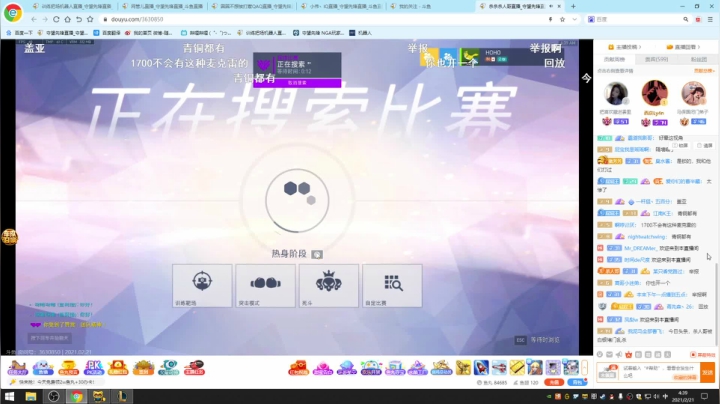Click the 百度 search box in the browser
Image resolution: width=720 pixels, height=404 pixels.
click(636, 19)
